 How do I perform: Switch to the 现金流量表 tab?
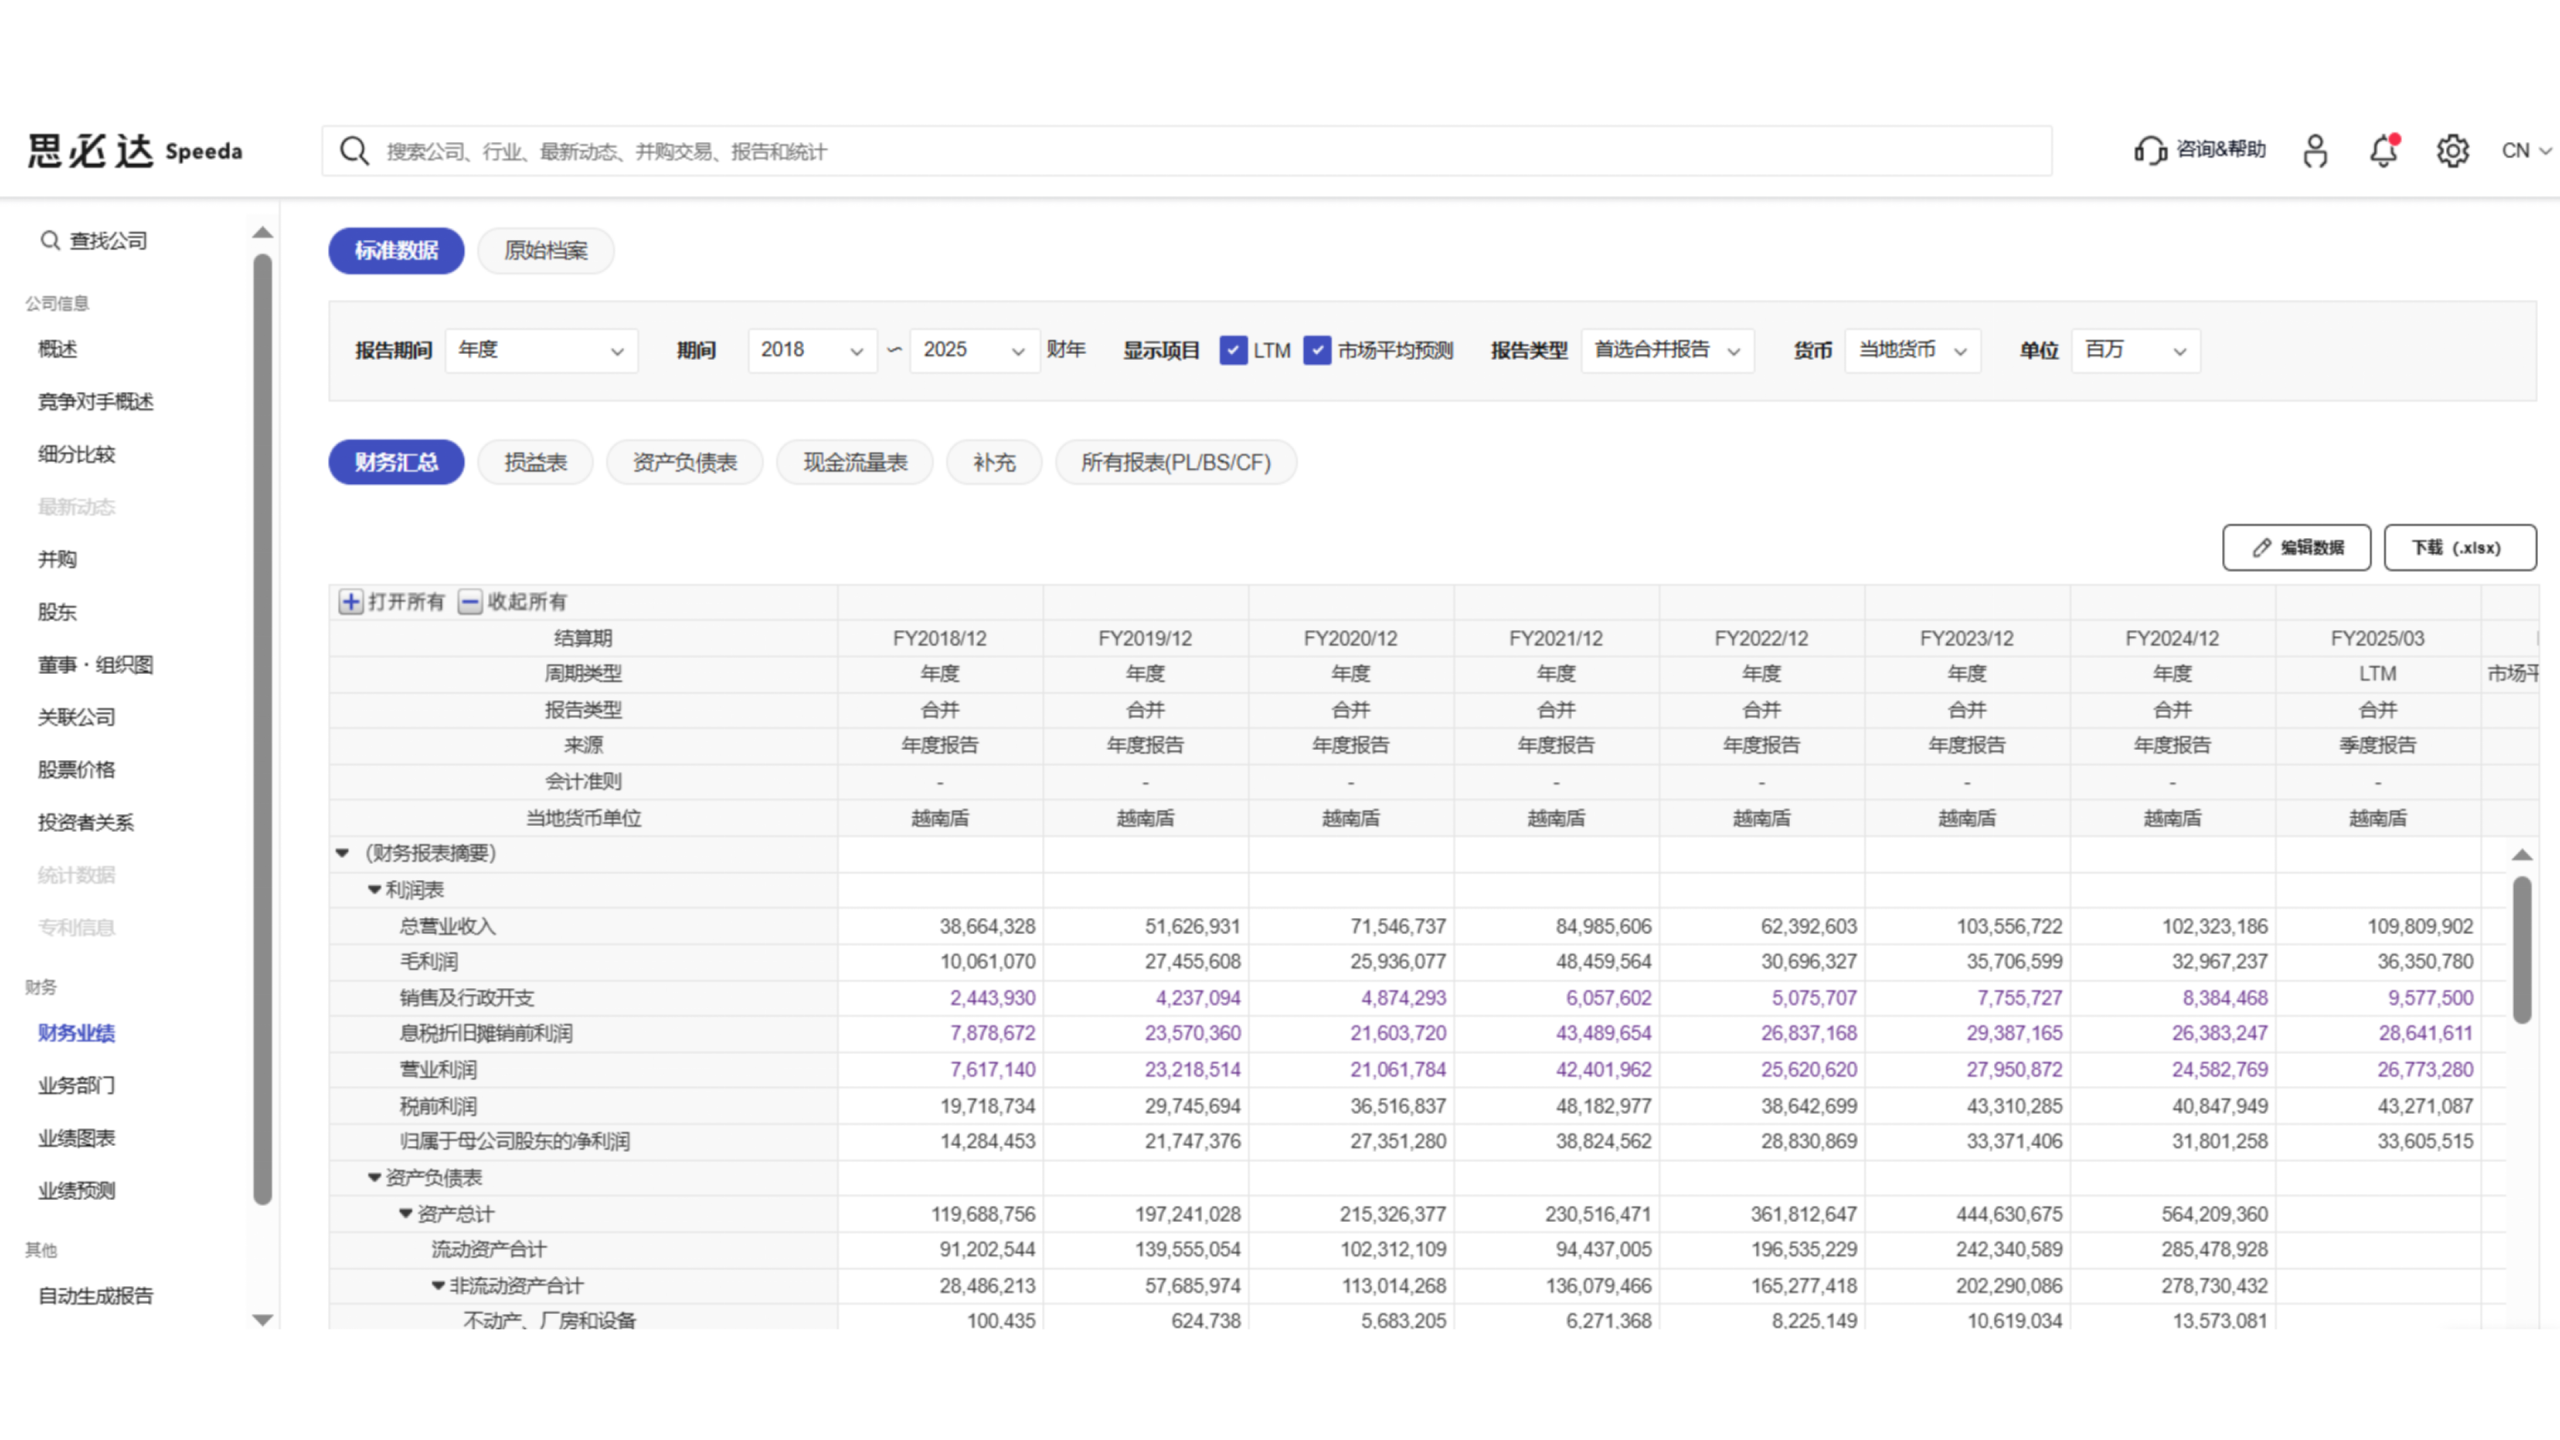(x=855, y=462)
